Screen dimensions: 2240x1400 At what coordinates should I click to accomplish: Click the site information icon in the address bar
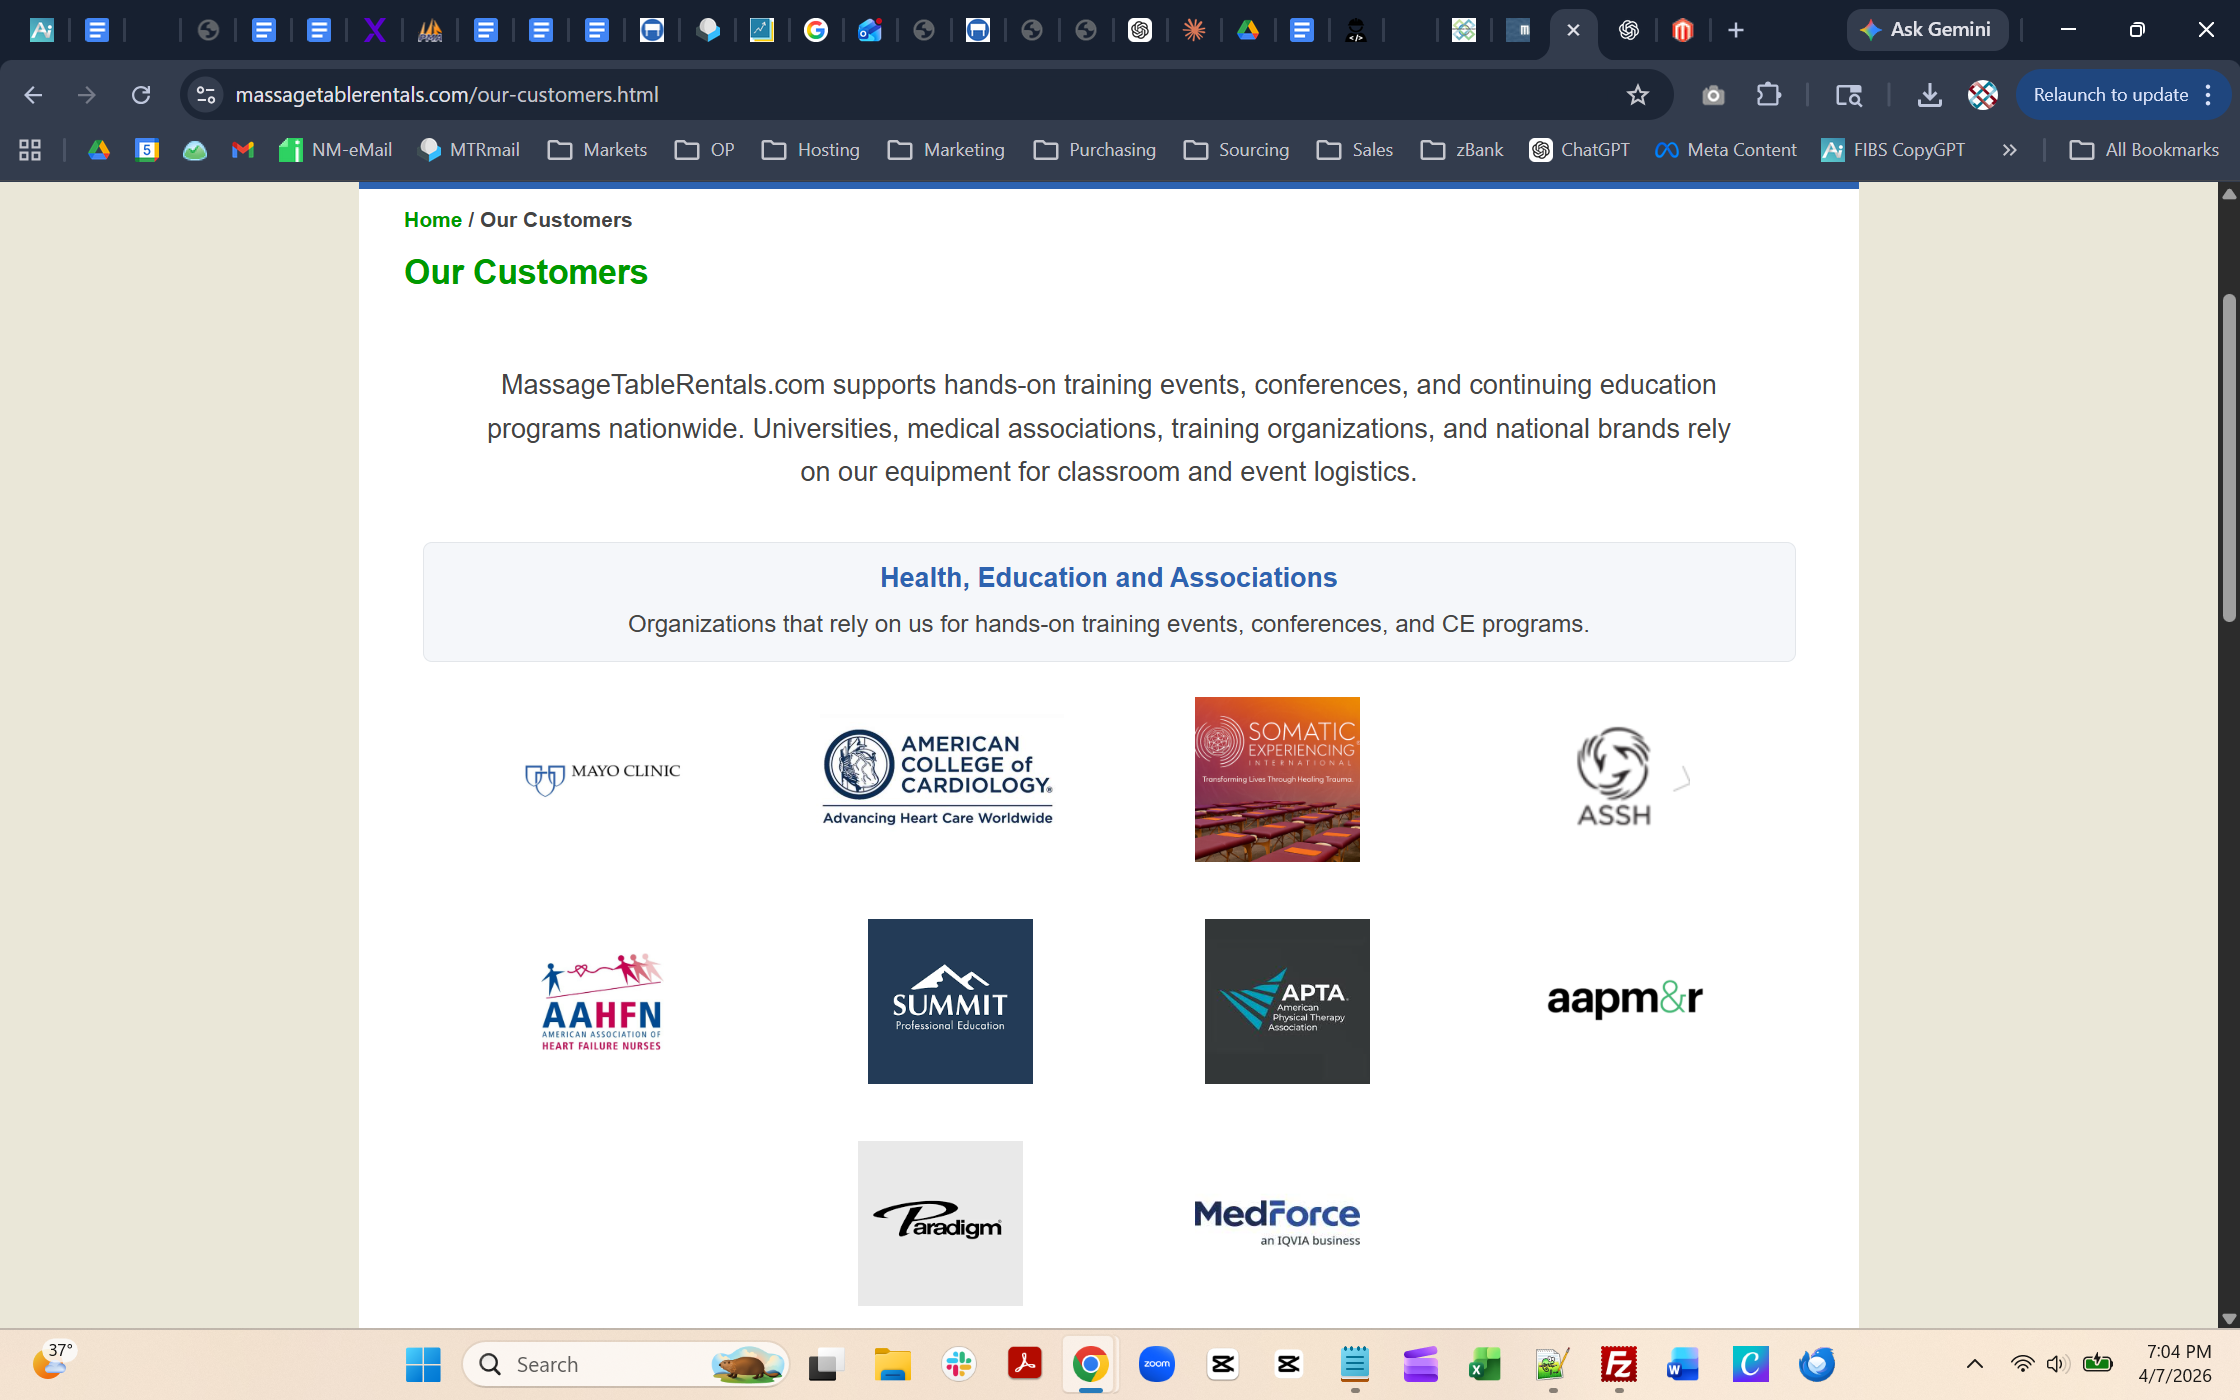[x=206, y=95]
